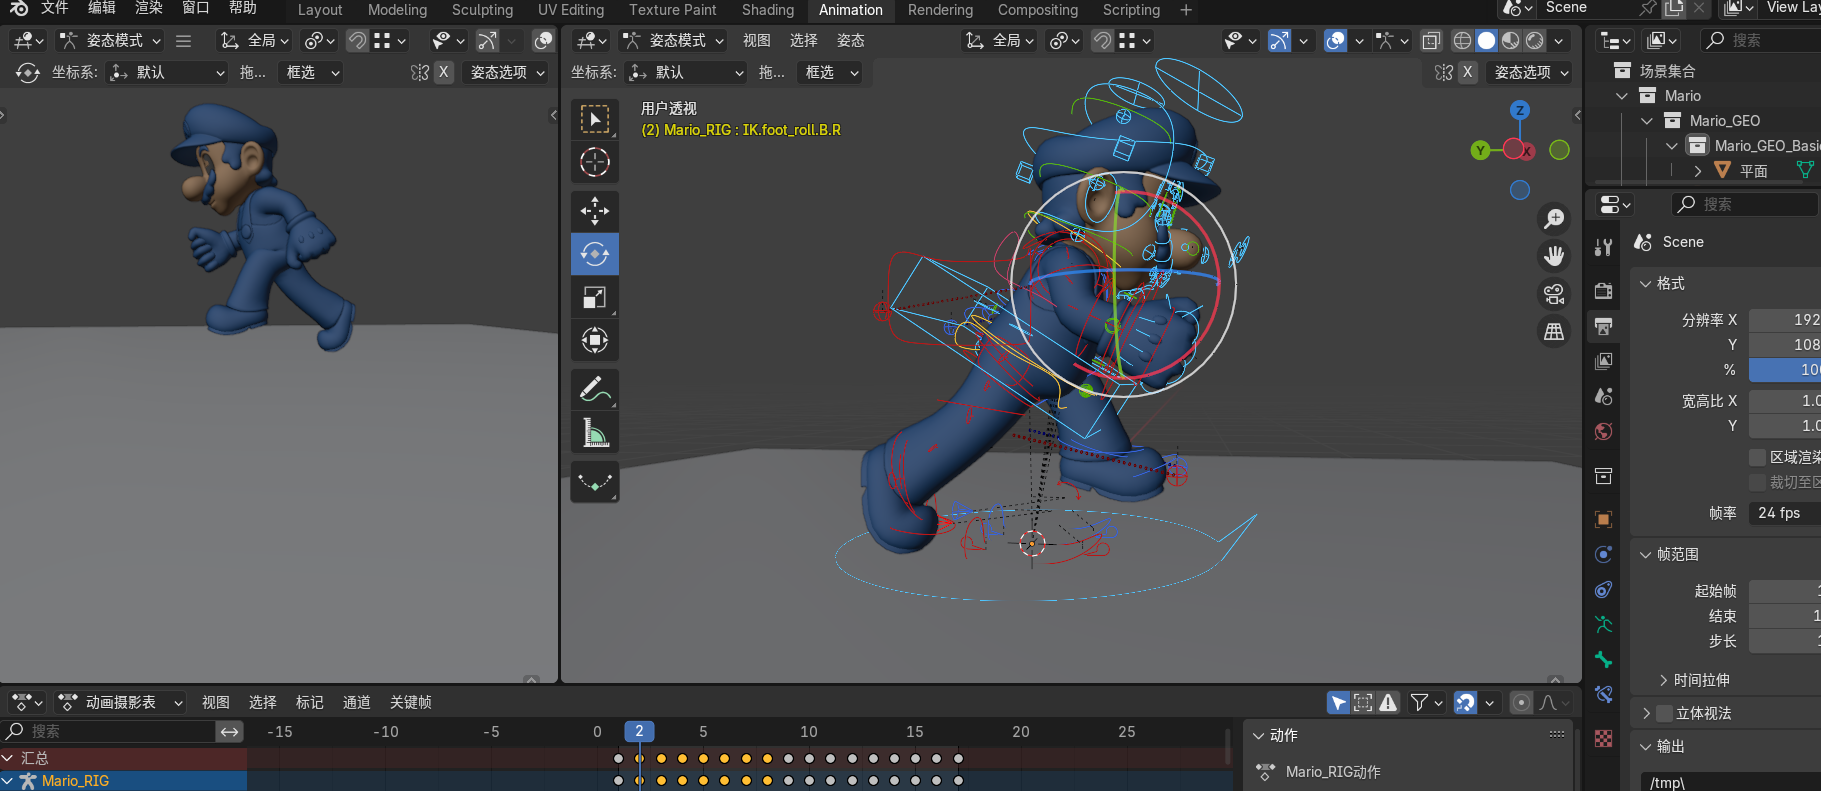
Task: Adjust the resolution percentage slider
Action: tap(1785, 370)
